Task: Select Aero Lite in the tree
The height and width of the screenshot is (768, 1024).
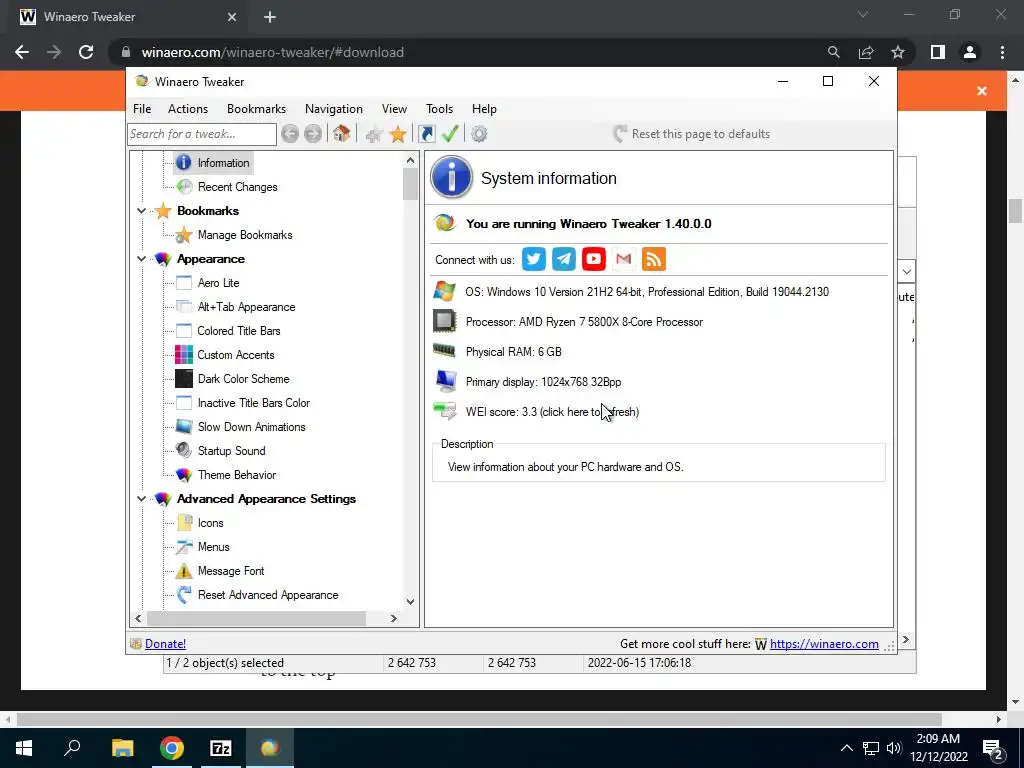Action: [x=219, y=283]
